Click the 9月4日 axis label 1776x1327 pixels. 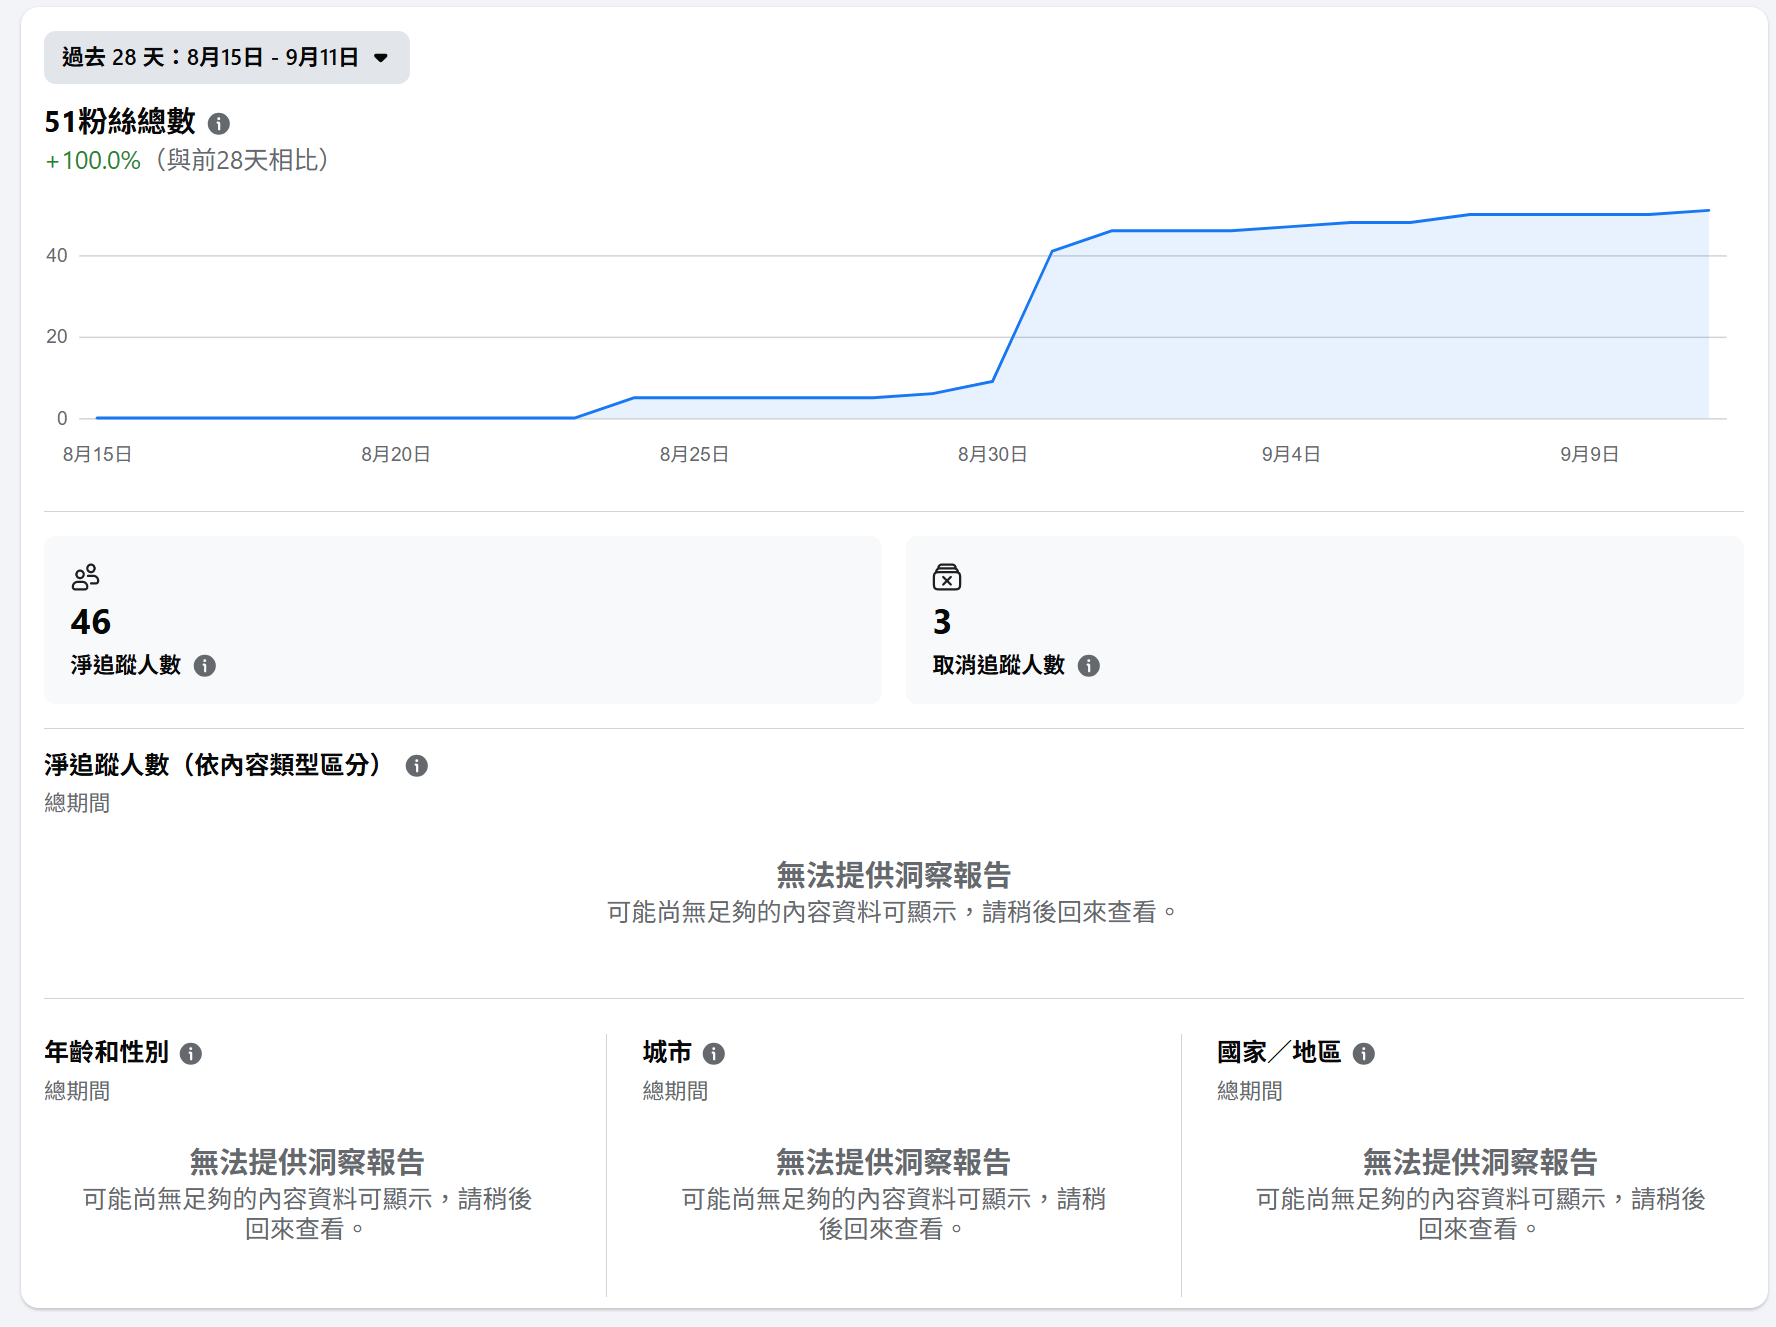pyautogui.click(x=1291, y=454)
